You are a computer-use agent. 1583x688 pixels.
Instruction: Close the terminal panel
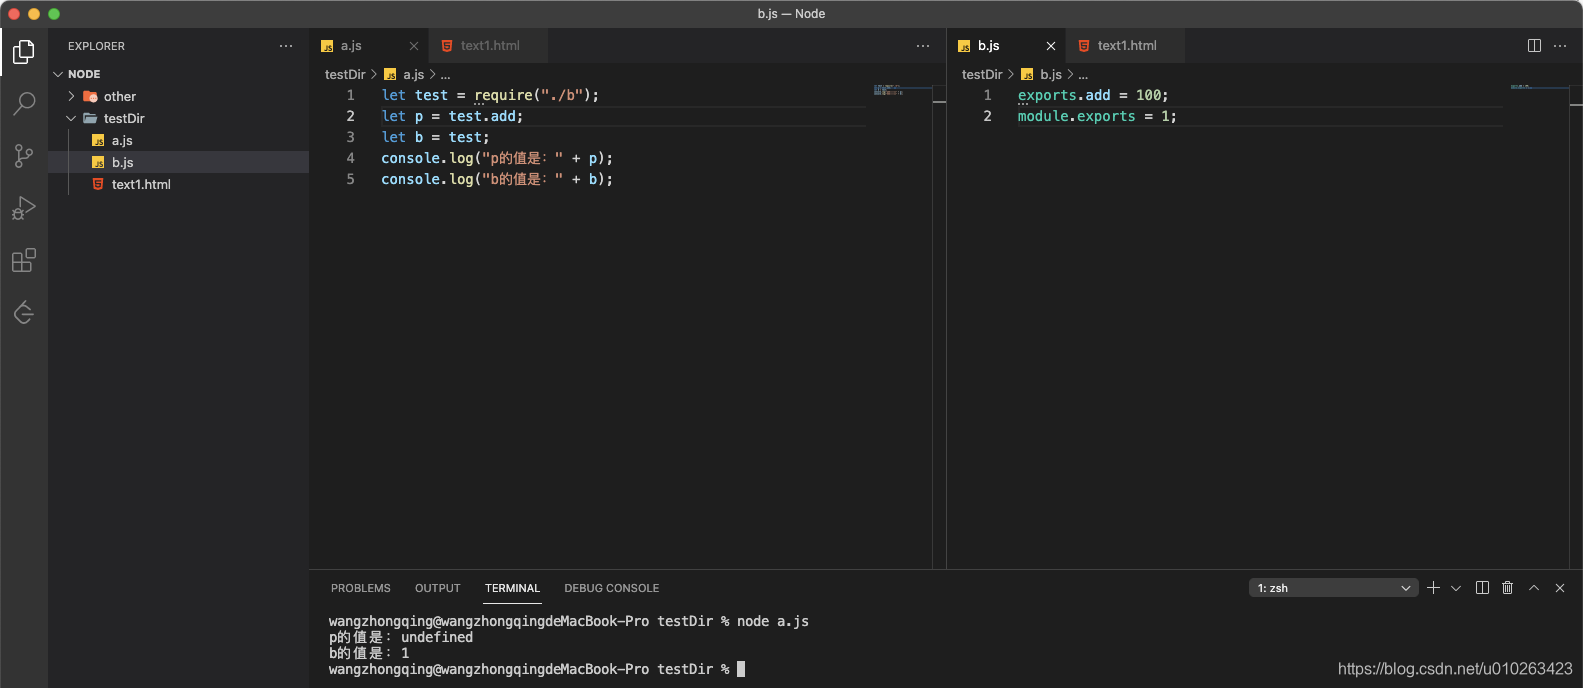coord(1560,588)
